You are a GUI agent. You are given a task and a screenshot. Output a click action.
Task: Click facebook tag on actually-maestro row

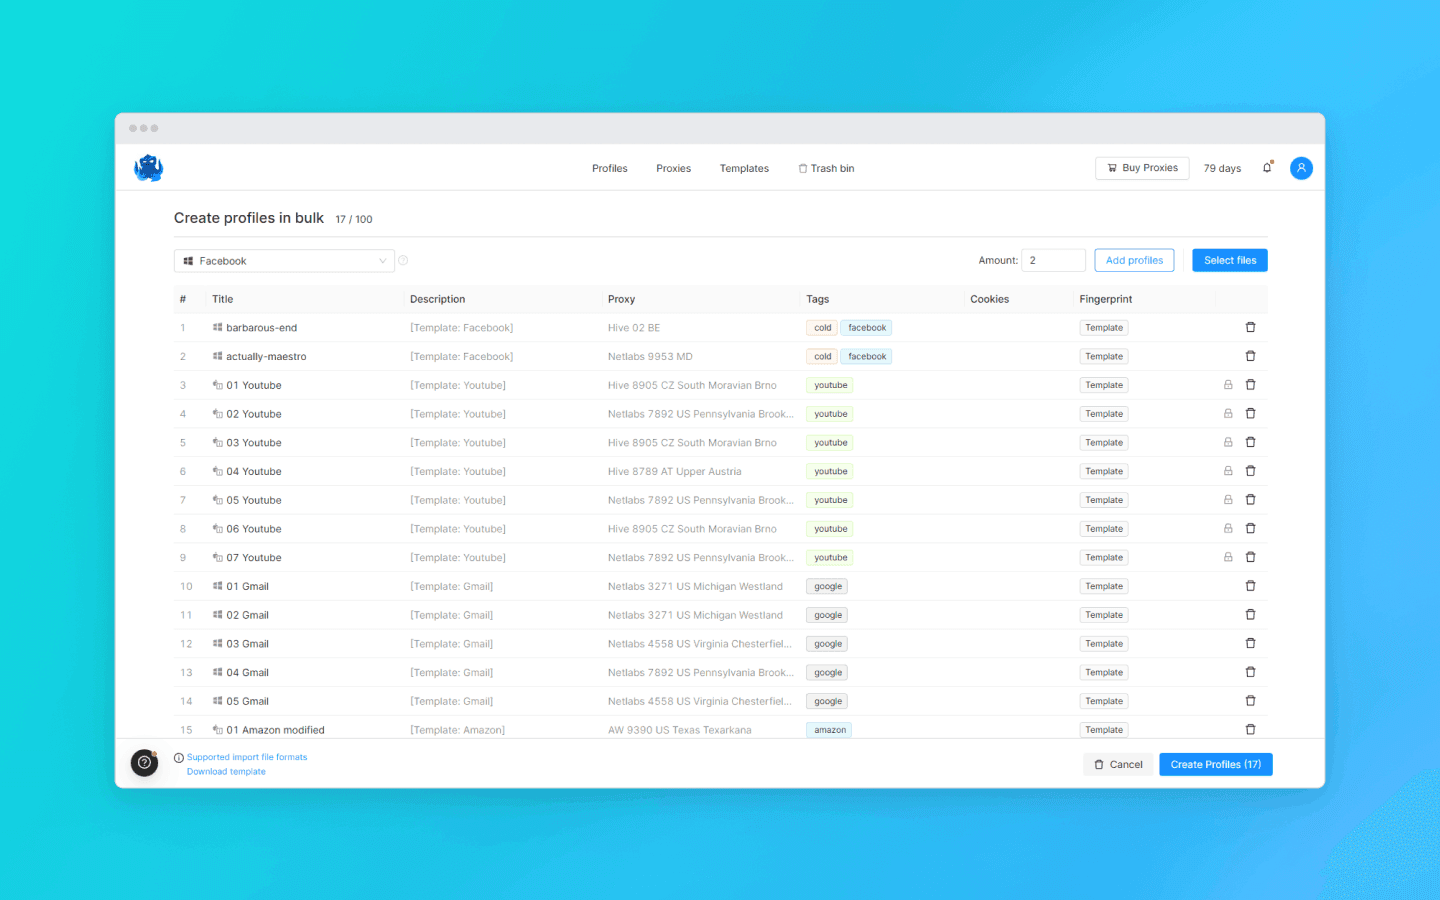tap(867, 356)
